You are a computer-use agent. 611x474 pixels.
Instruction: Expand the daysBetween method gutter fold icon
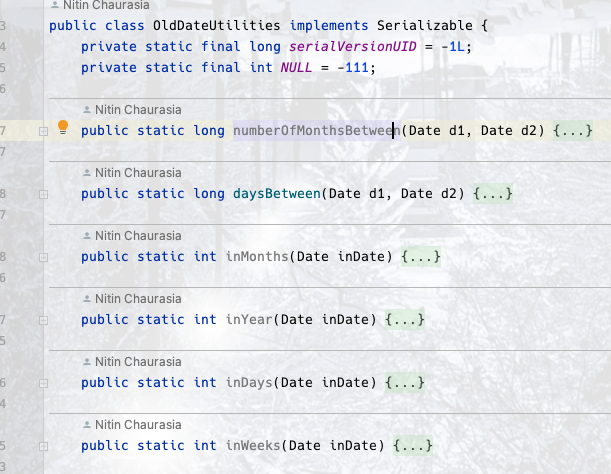(x=43, y=194)
